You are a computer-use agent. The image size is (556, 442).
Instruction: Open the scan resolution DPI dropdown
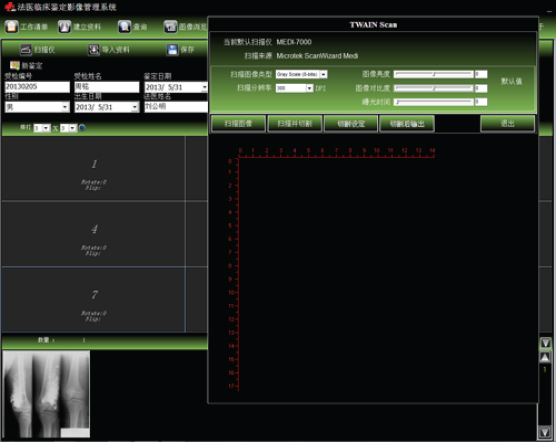pyautogui.click(x=310, y=88)
